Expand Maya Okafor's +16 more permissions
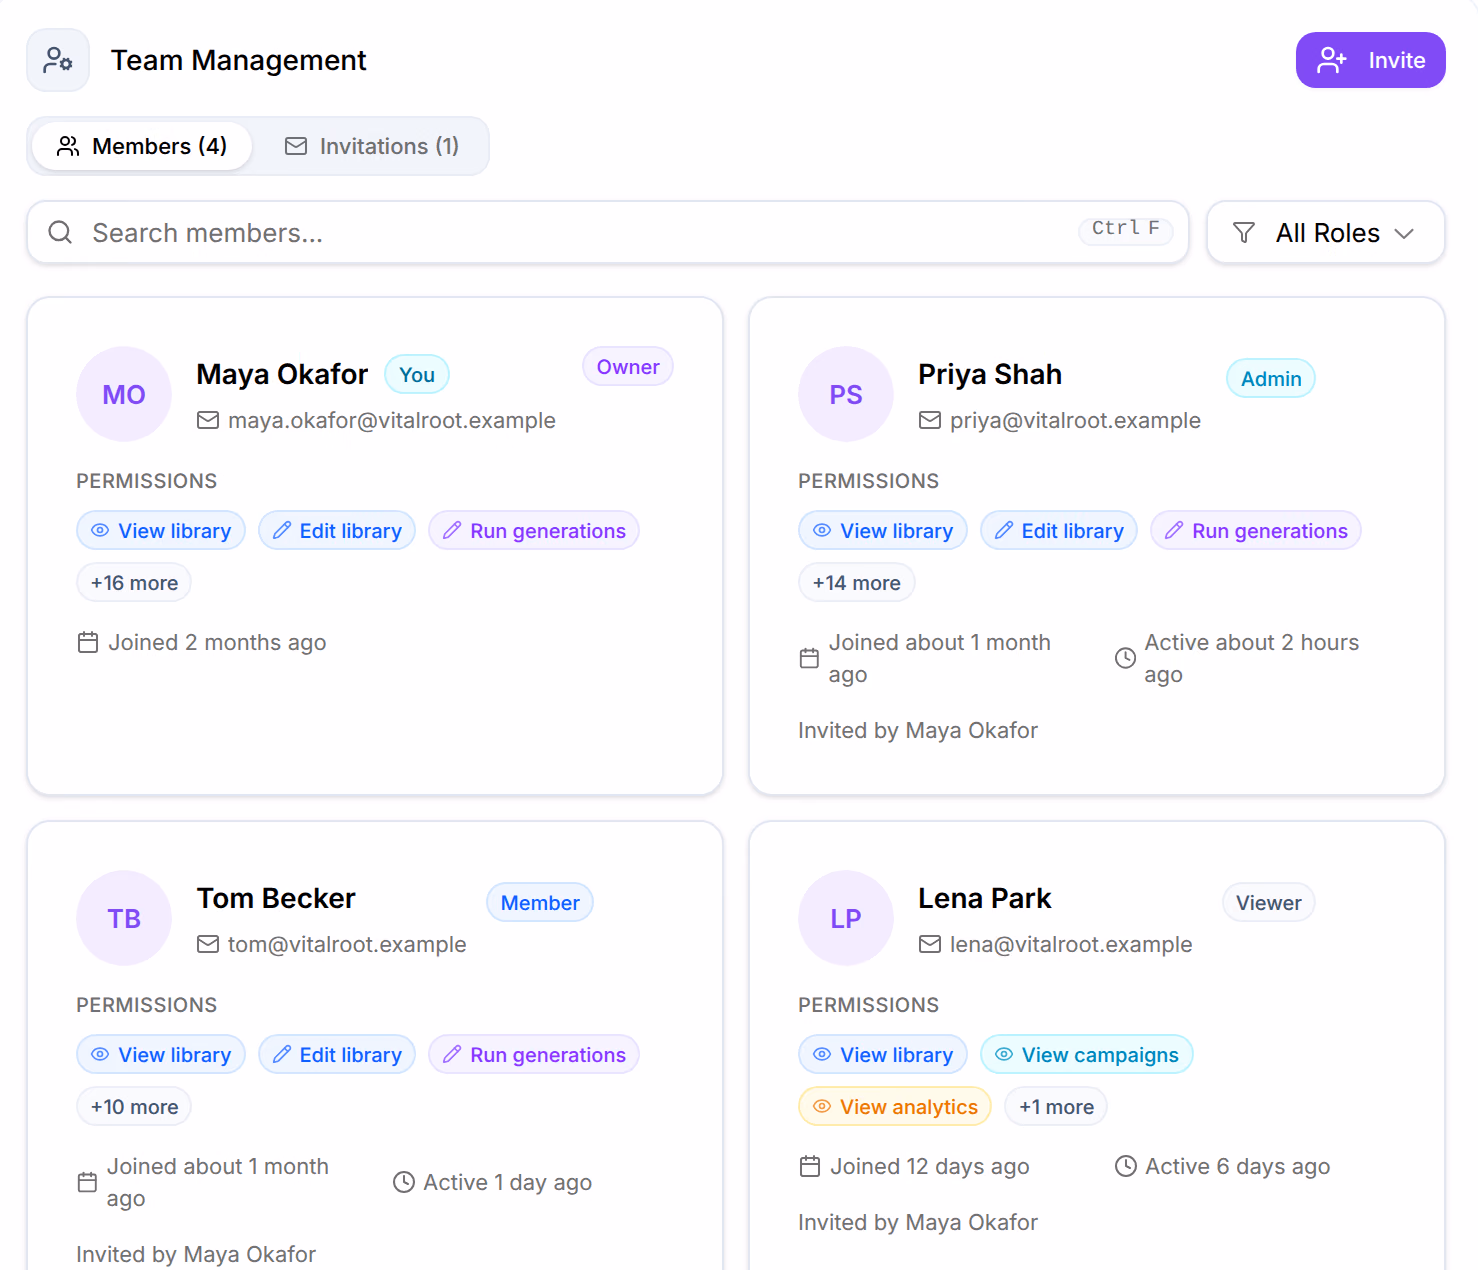 pos(134,583)
